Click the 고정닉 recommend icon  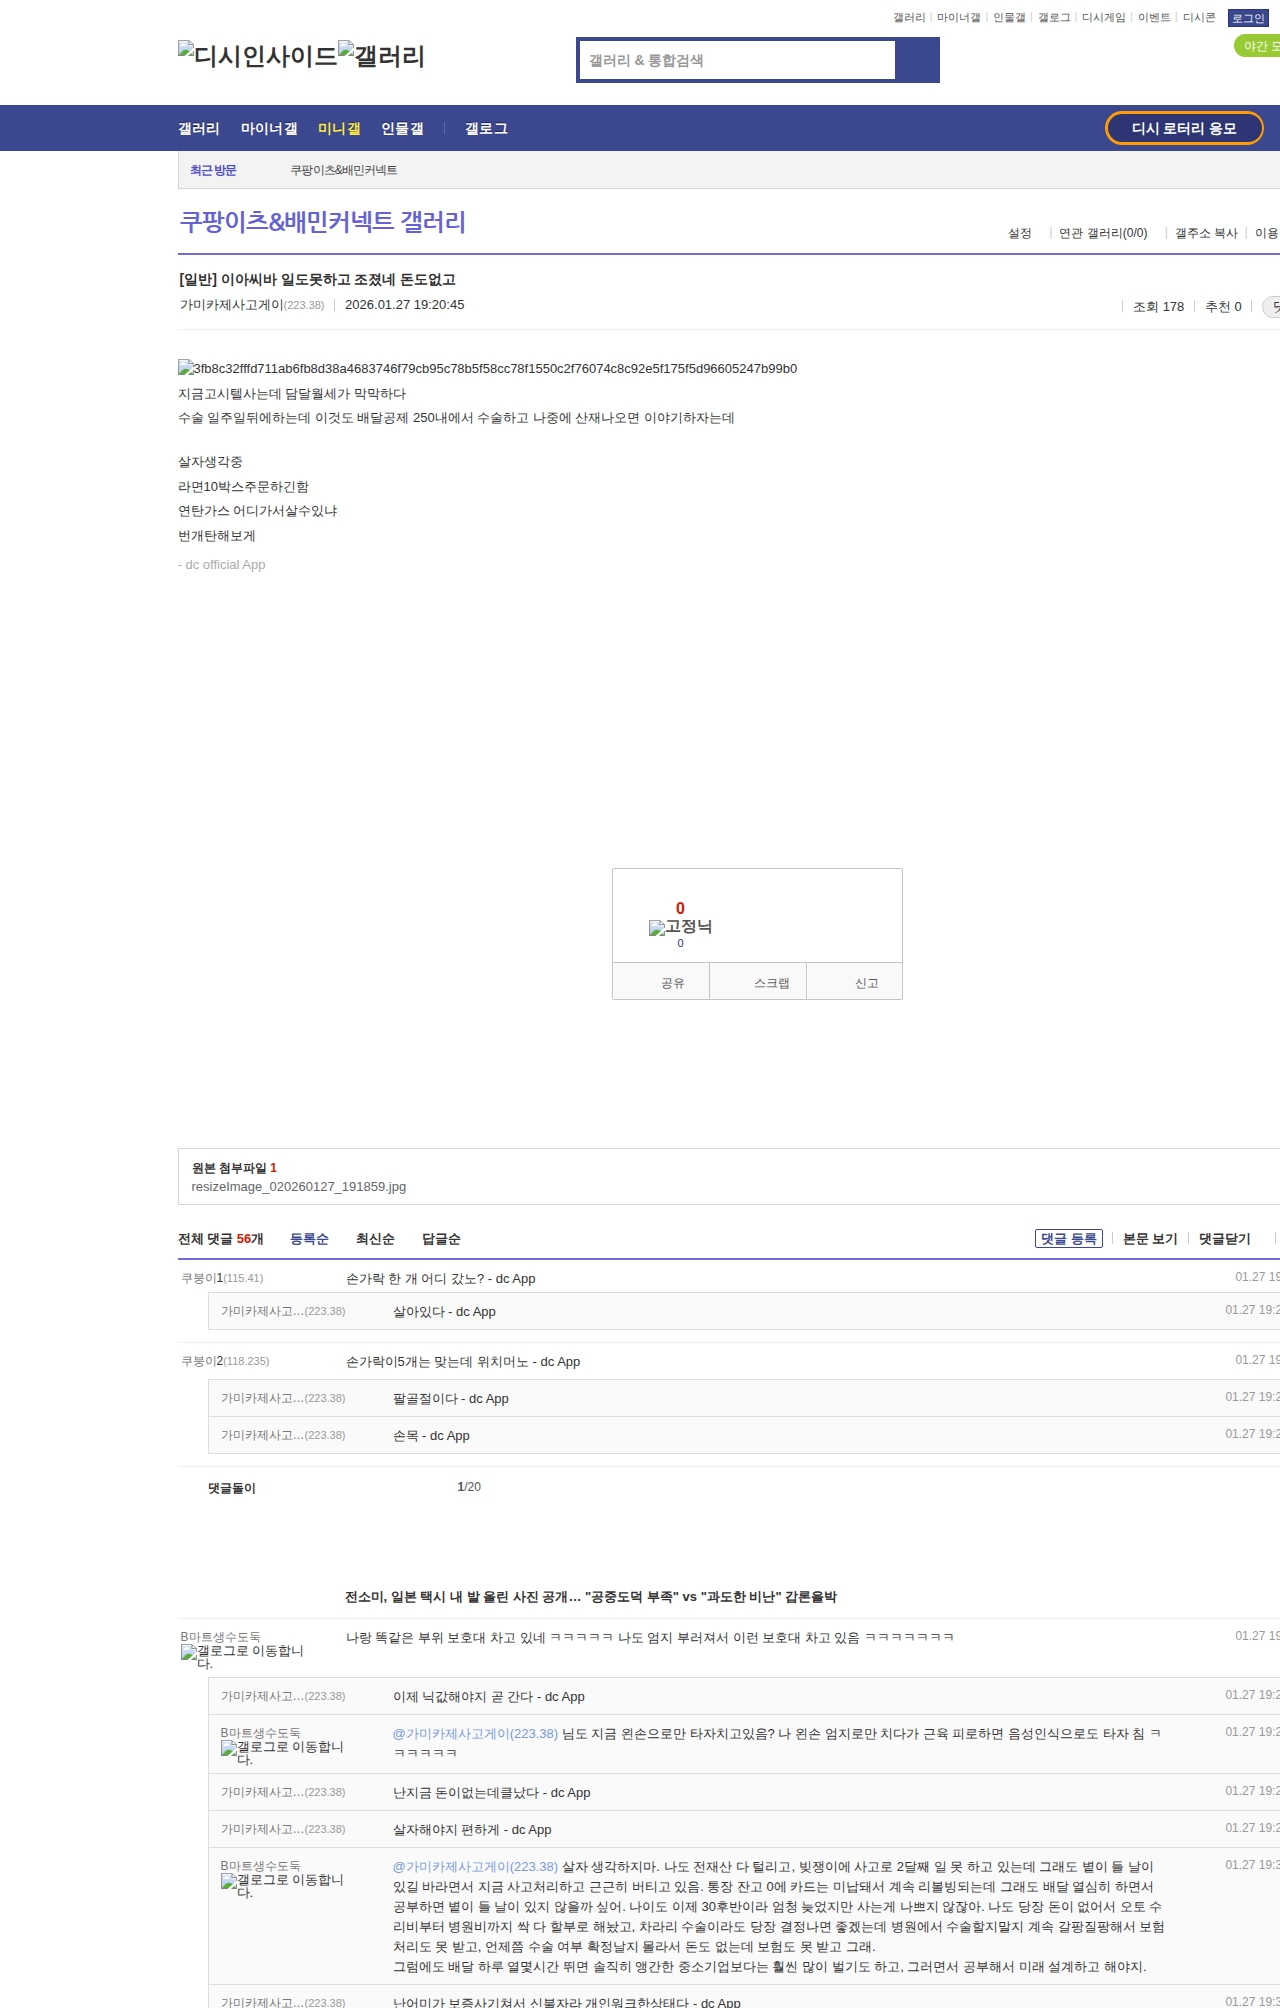680,927
